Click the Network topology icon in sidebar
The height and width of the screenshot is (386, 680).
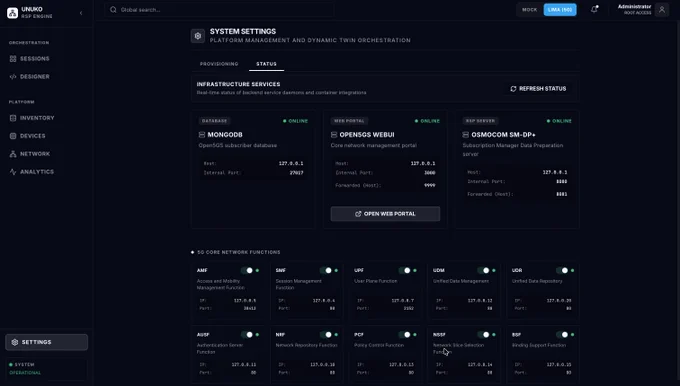13,154
